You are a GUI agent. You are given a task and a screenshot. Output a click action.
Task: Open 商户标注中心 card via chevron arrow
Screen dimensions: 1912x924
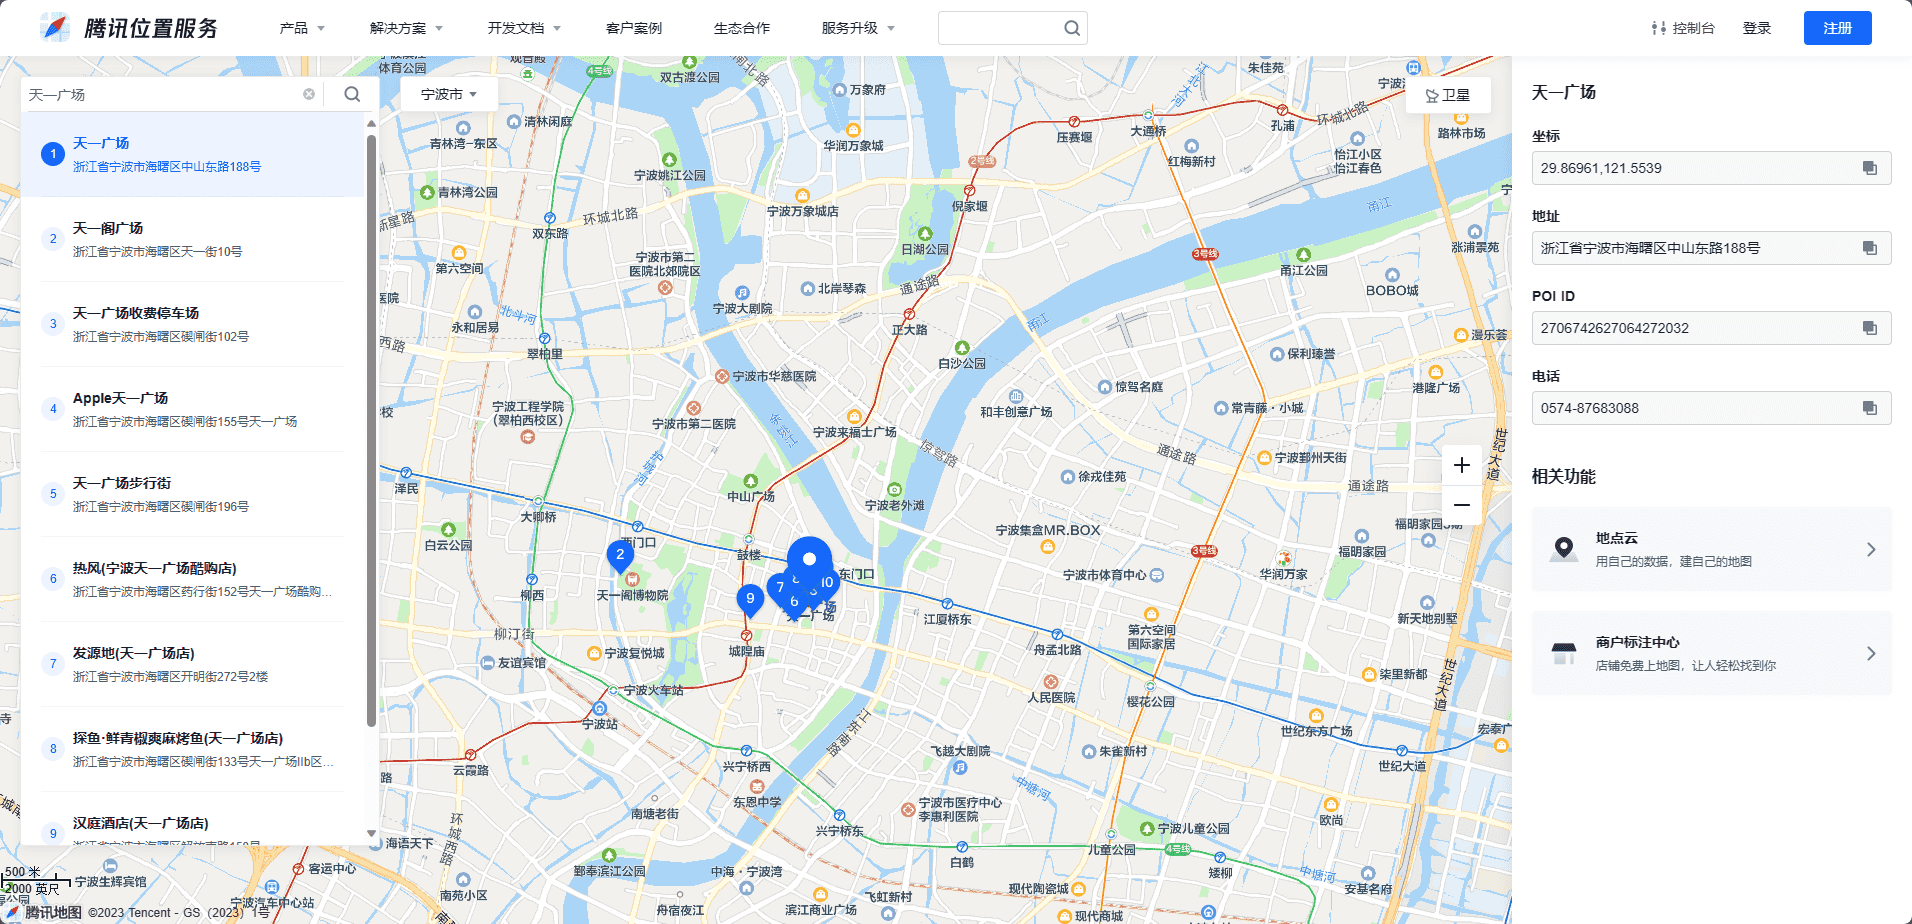point(1871,653)
